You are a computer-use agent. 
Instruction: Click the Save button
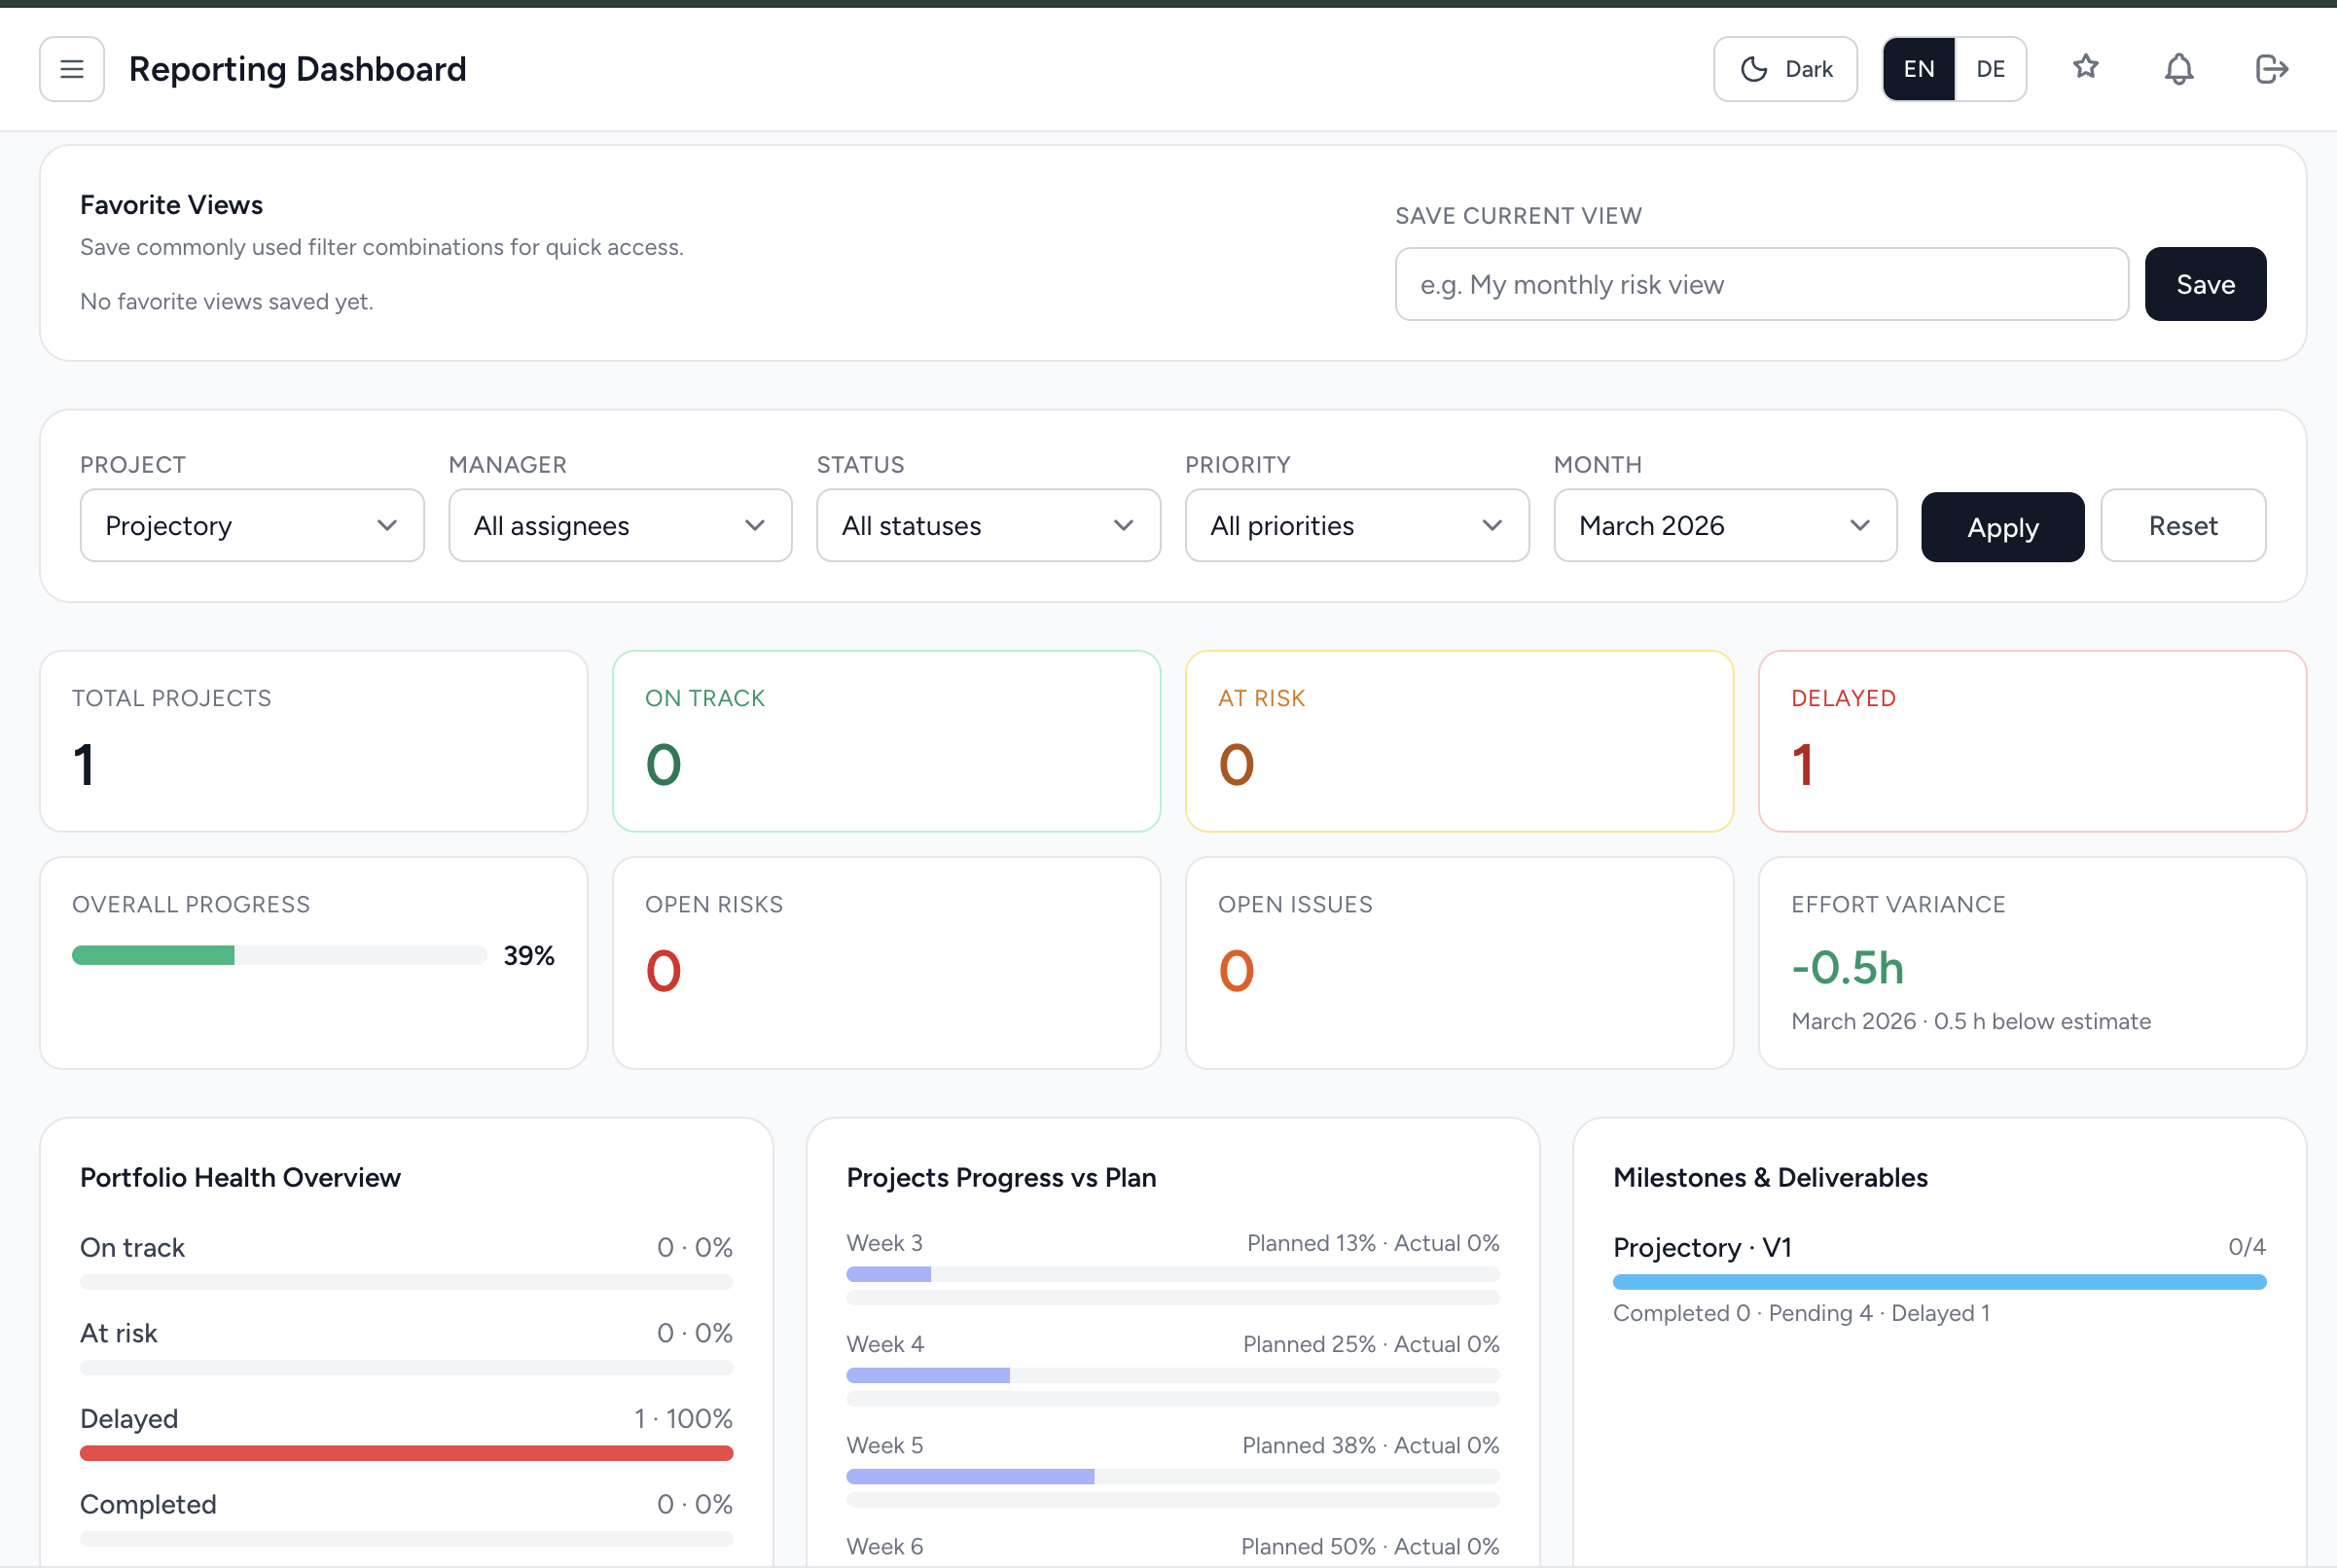[2205, 284]
